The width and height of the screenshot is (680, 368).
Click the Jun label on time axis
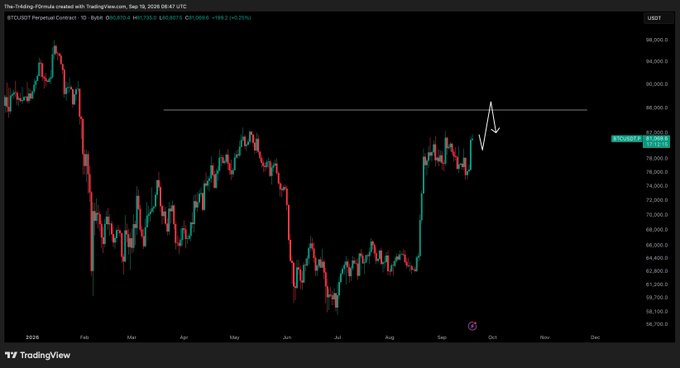(x=287, y=337)
